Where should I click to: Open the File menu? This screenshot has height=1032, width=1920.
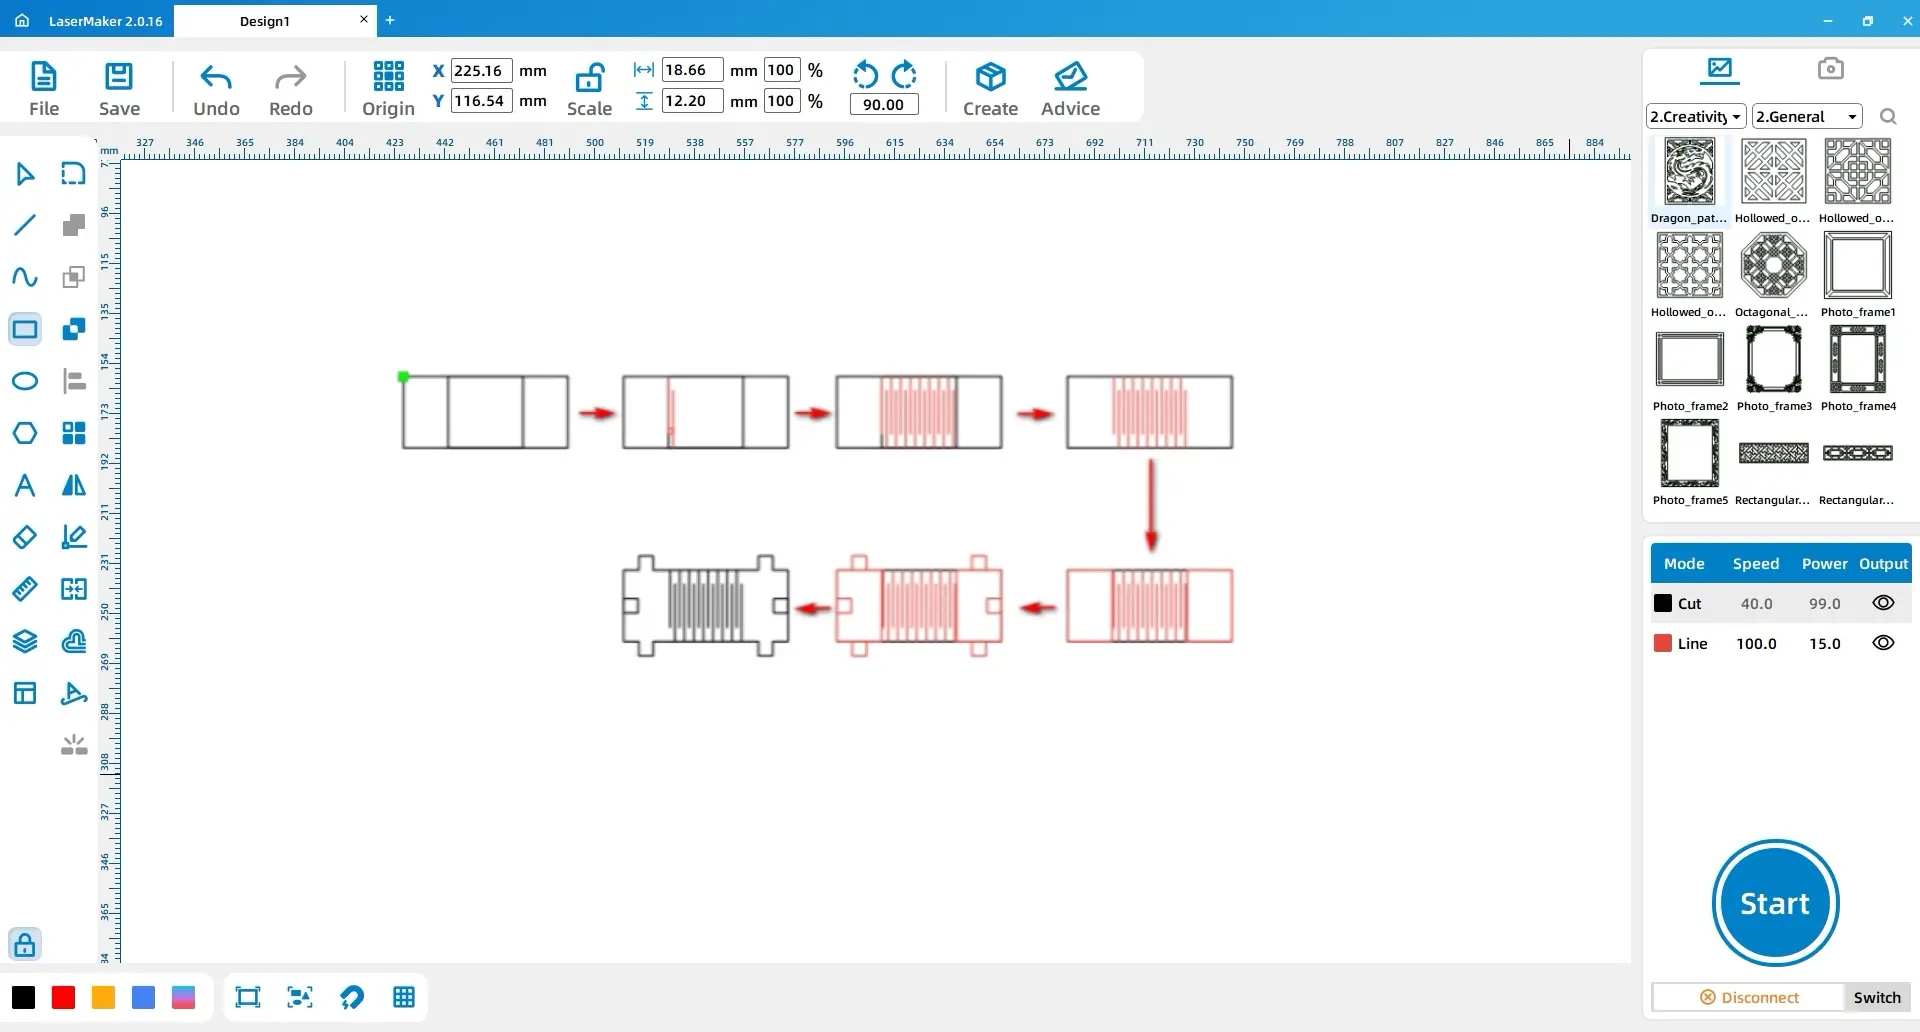click(x=44, y=89)
